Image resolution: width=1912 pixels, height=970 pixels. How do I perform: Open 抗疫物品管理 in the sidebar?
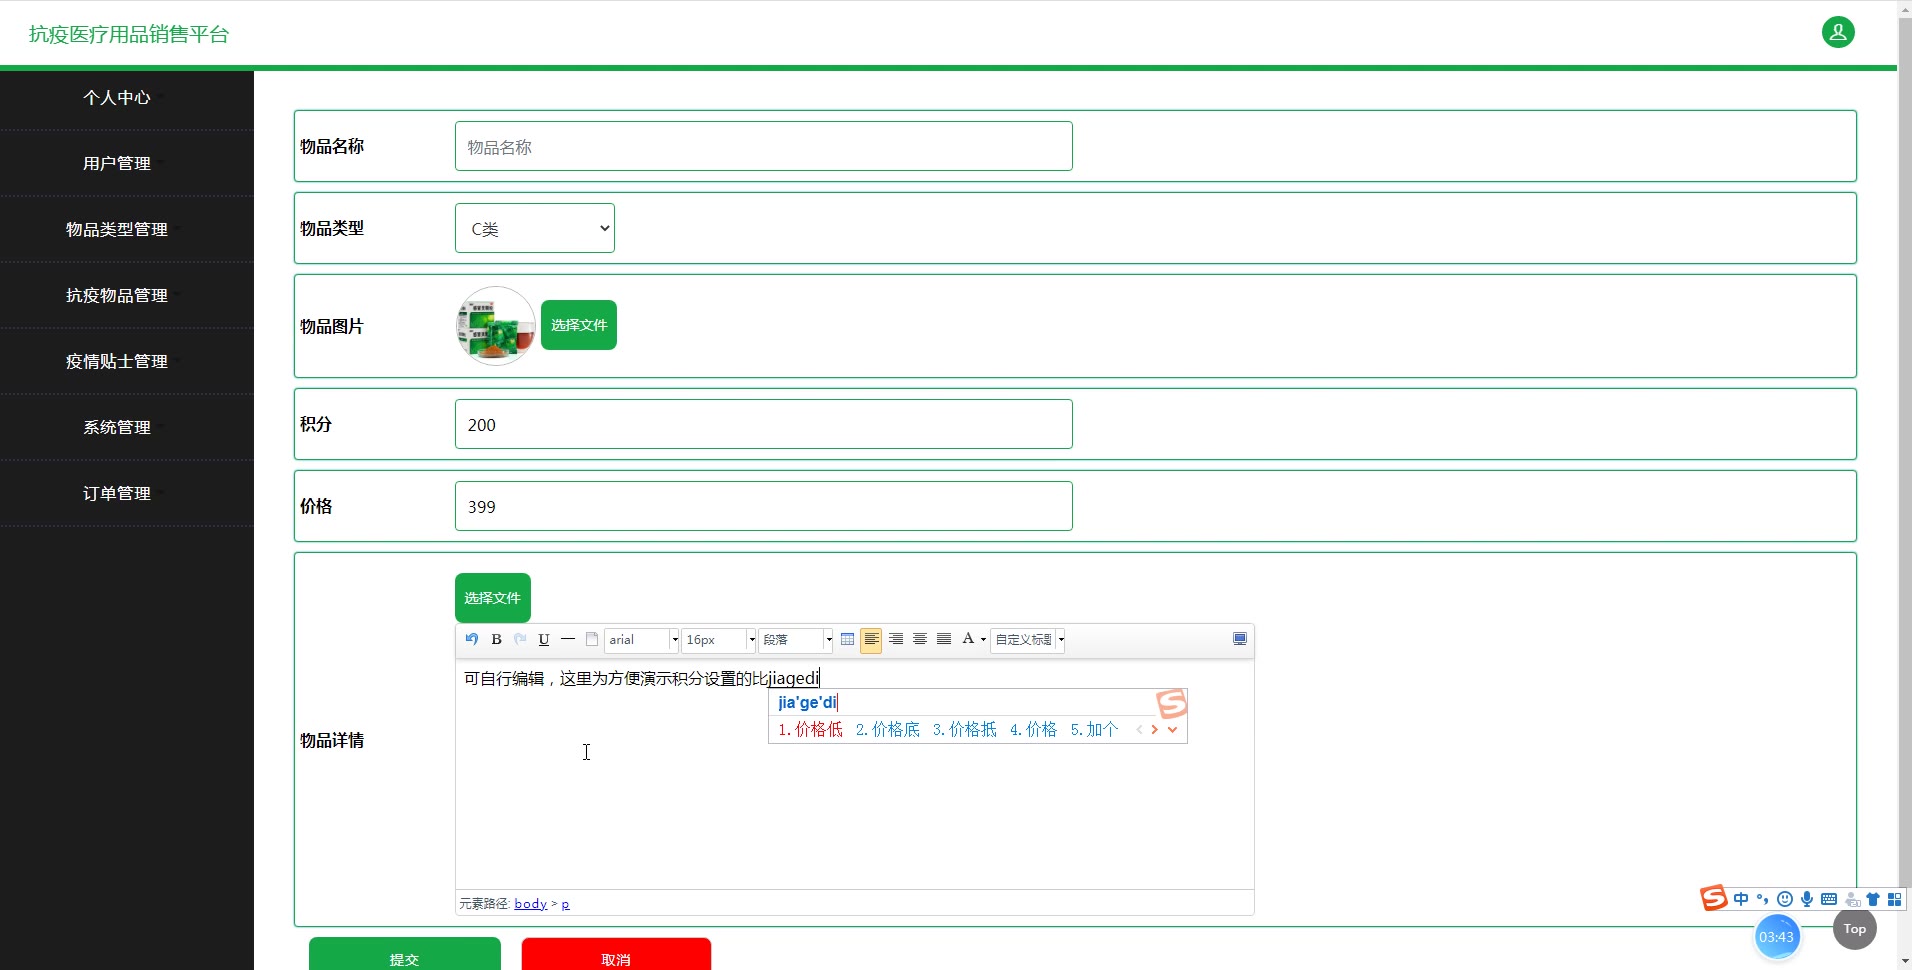pos(117,295)
